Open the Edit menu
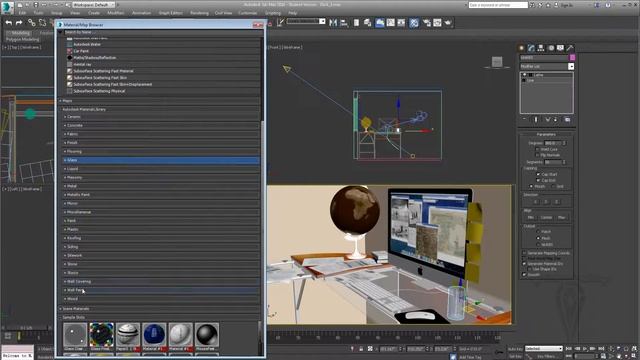 tap(22, 13)
